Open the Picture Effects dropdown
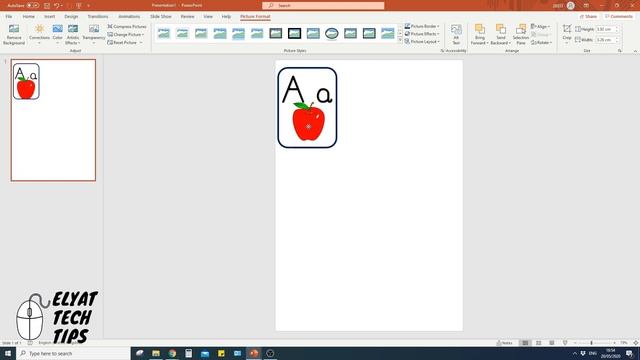 (x=422, y=34)
